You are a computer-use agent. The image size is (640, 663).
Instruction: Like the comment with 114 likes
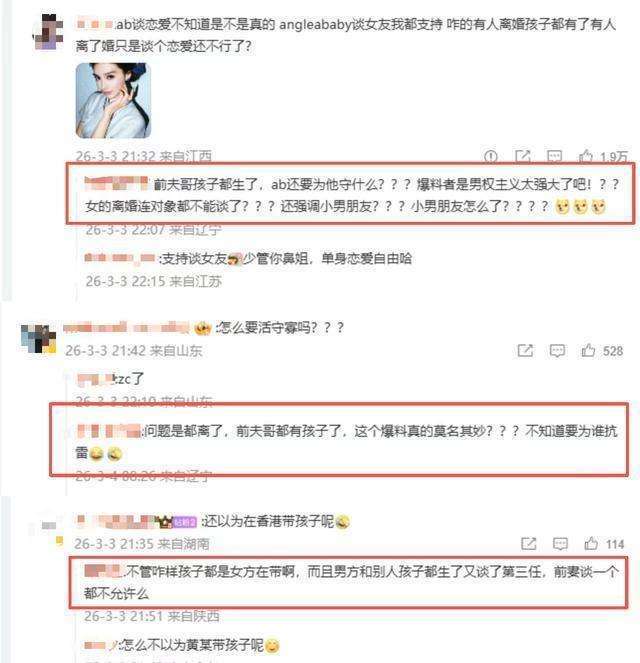coord(591,543)
